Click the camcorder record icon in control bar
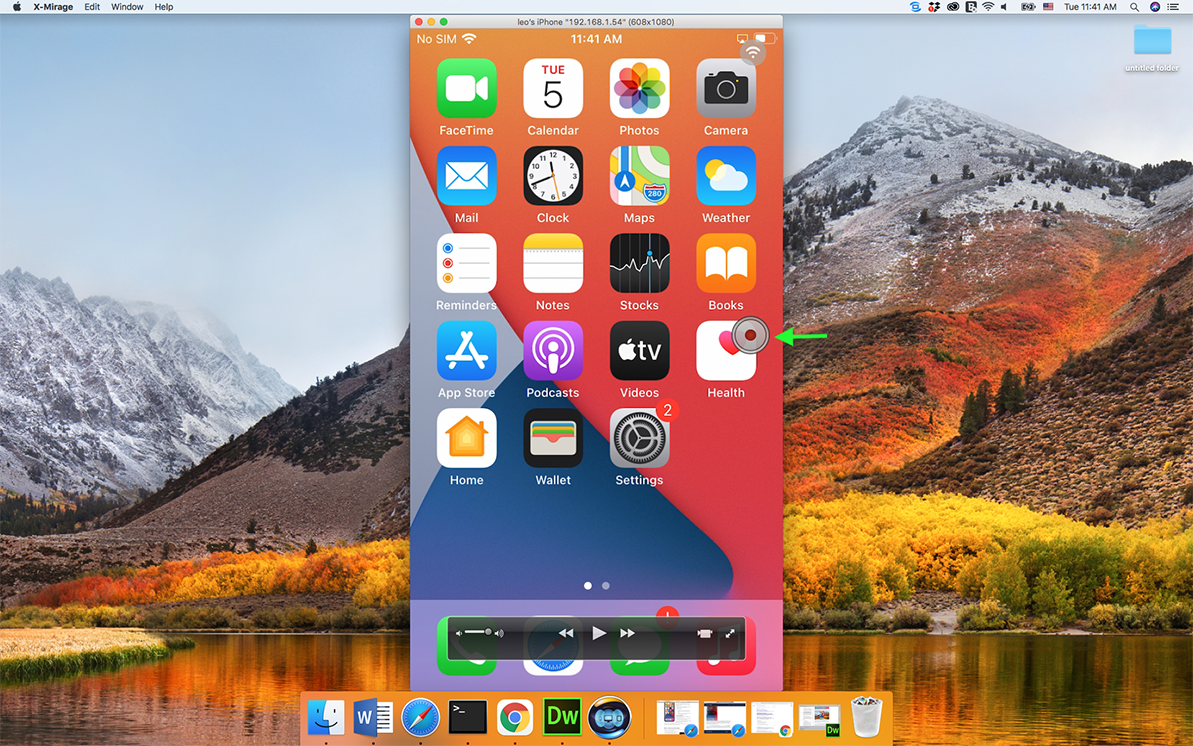The height and width of the screenshot is (746, 1193). pyautogui.click(x=705, y=633)
